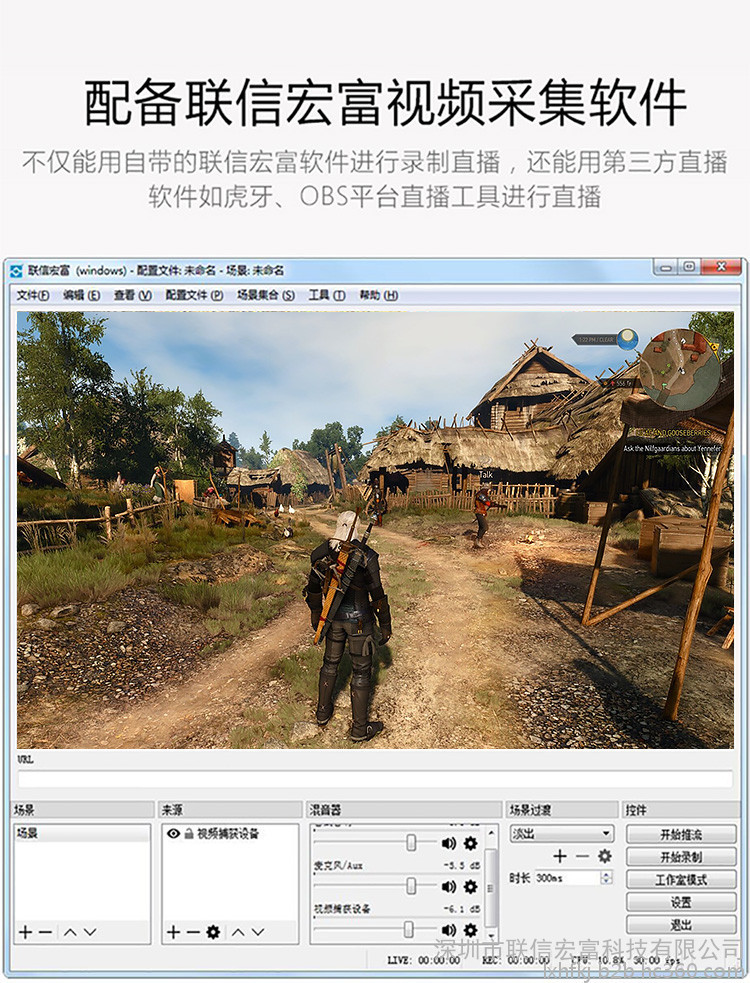Open settings gear of the topmost mixer channel
The height and width of the screenshot is (983, 750).
click(470, 843)
